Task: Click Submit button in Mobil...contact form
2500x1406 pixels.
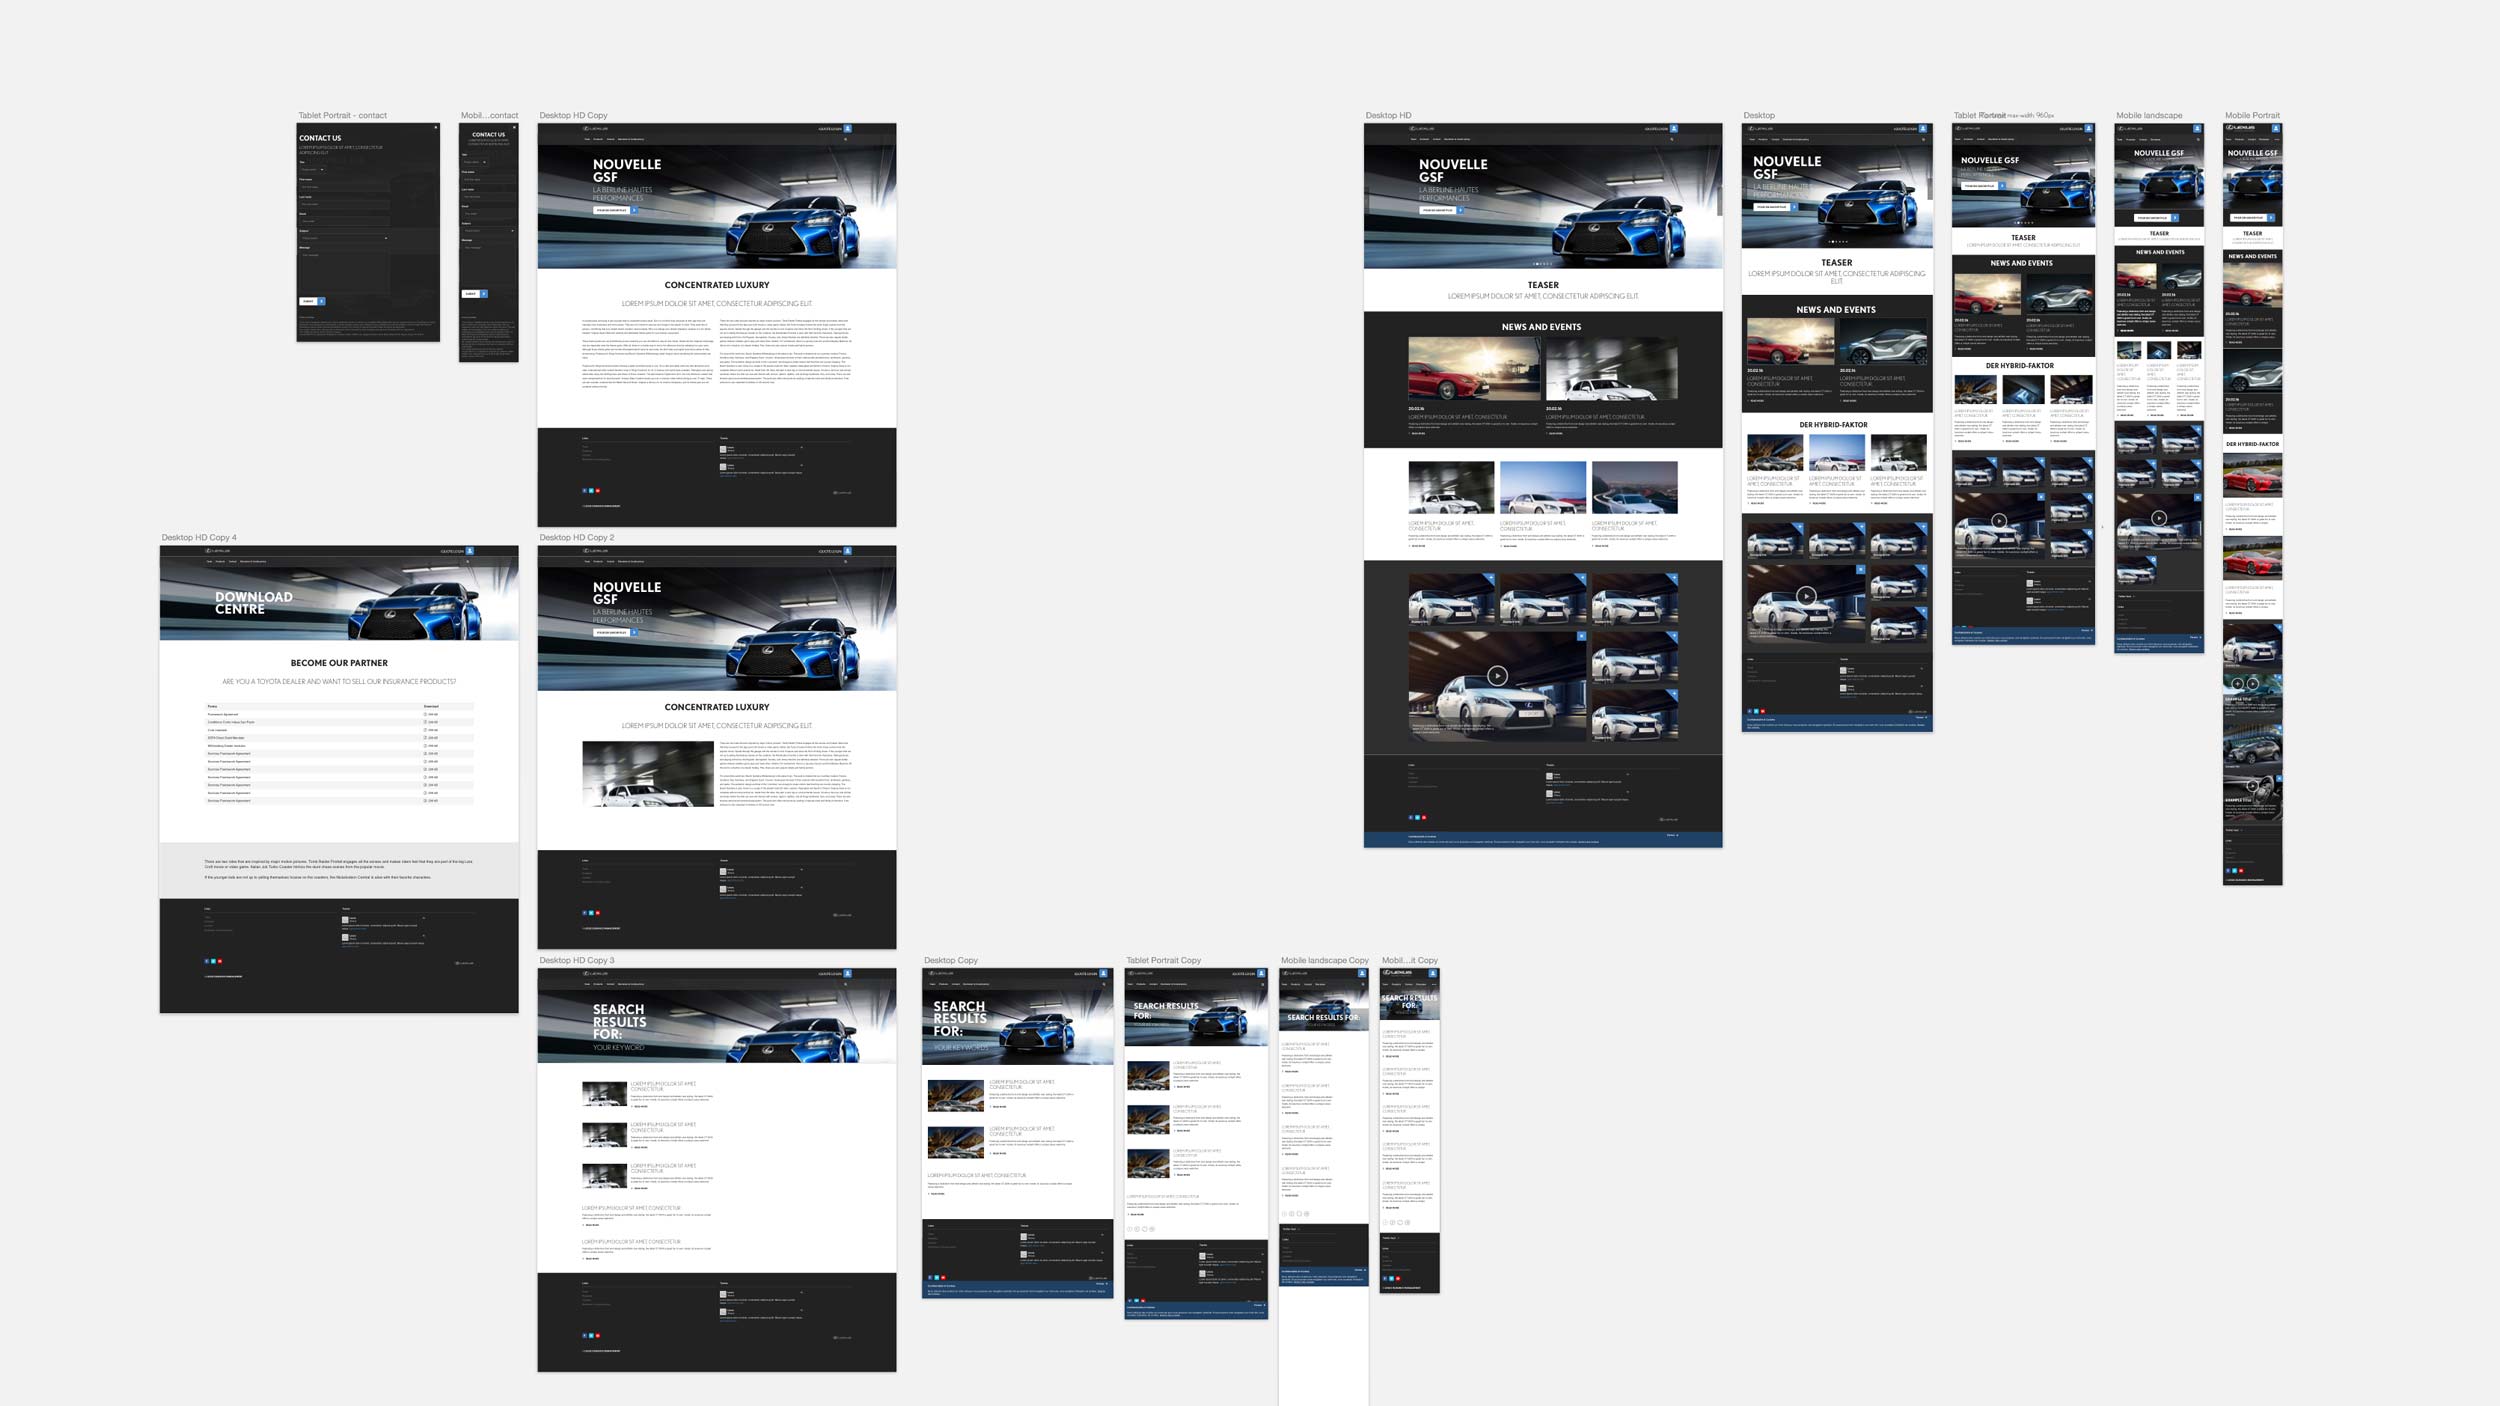Action: tap(471, 294)
